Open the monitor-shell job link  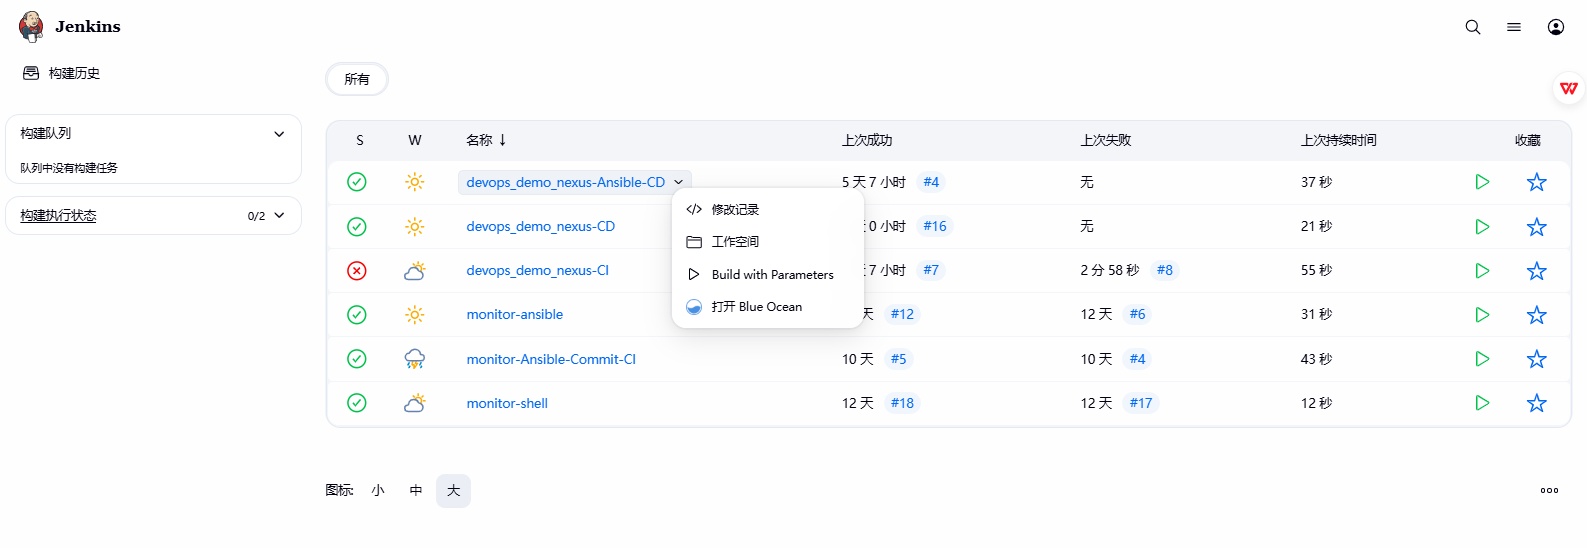(x=507, y=404)
